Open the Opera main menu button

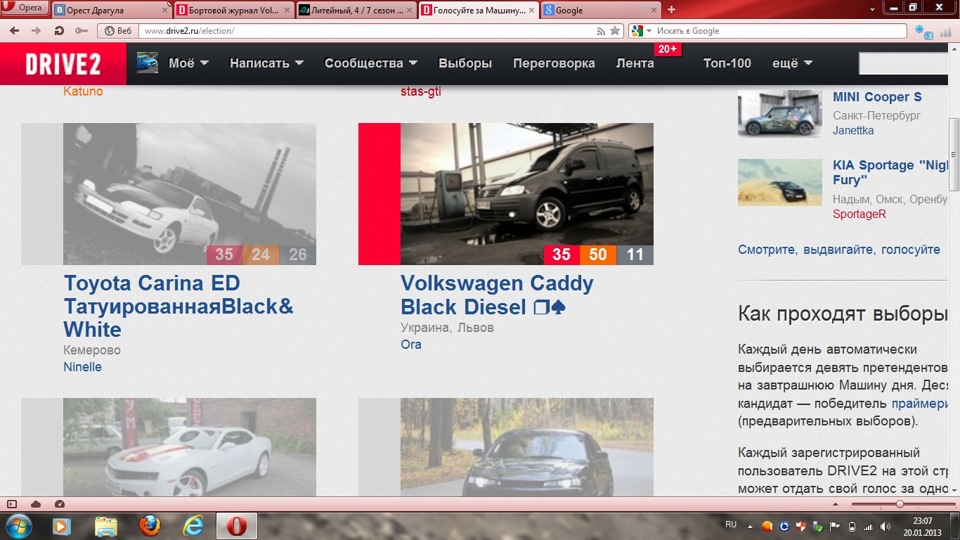23,8
